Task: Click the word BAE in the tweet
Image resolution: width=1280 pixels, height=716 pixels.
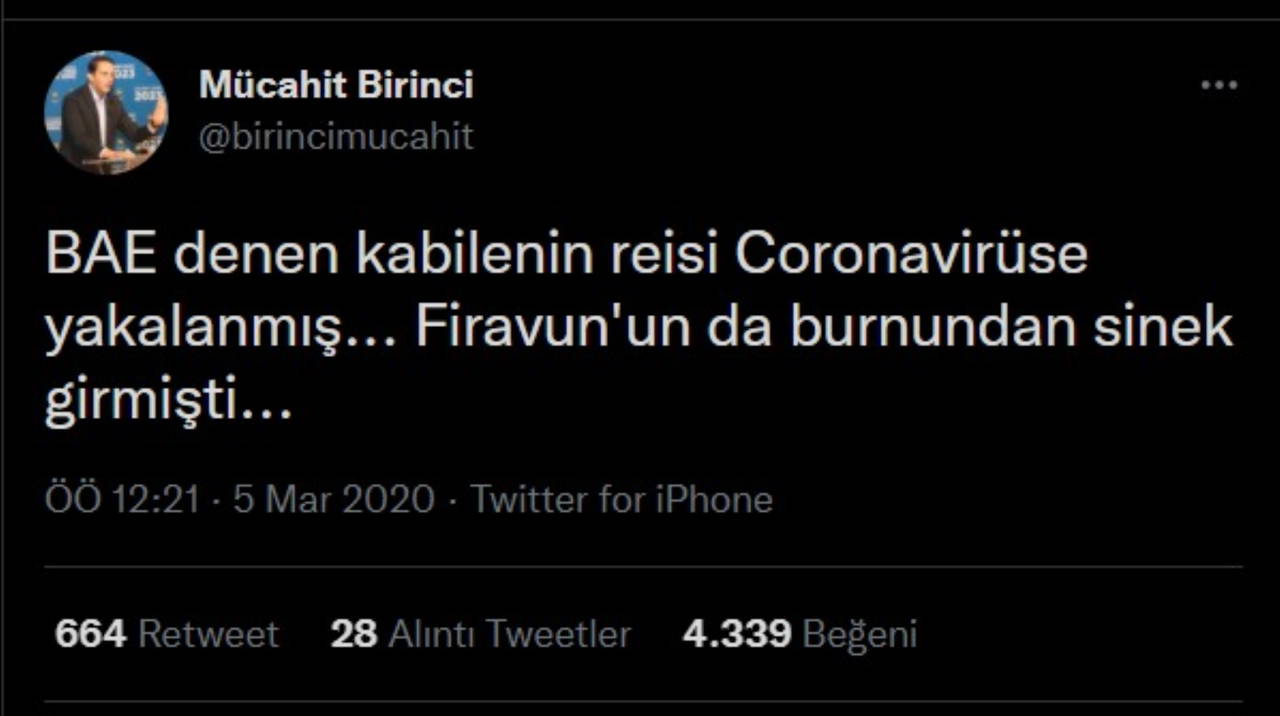Action: point(100,257)
